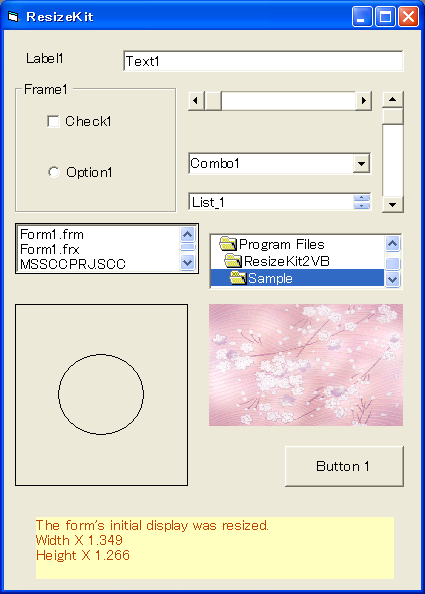
Task: Click the horizontal scrollbar left arrow
Action: click(196, 101)
